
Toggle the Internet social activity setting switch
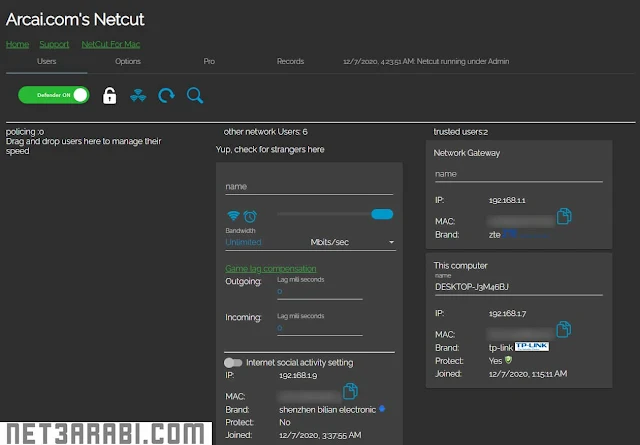(233, 363)
